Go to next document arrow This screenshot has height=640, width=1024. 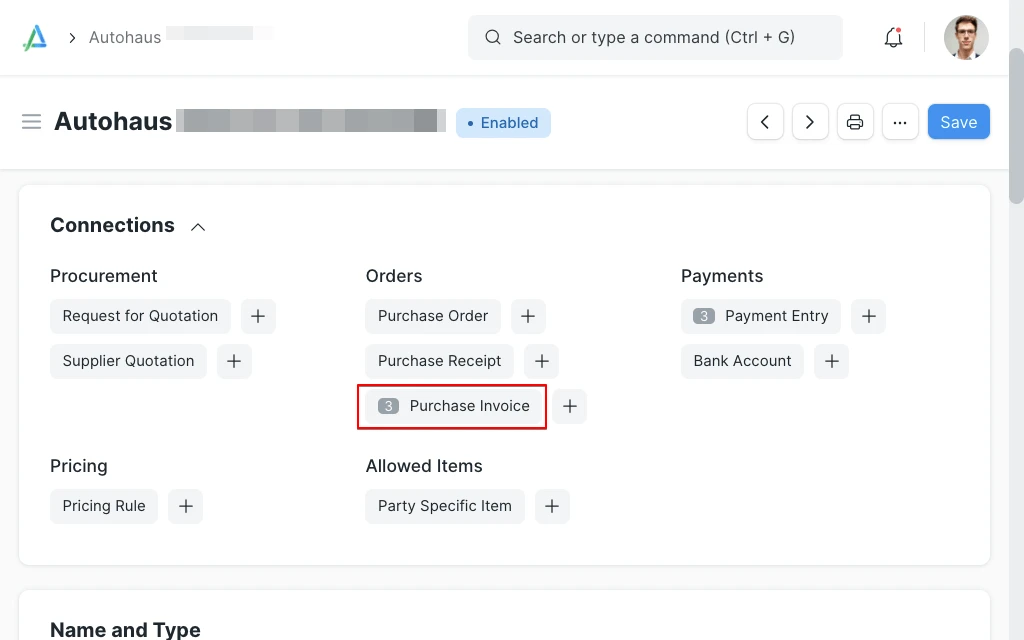coord(810,122)
